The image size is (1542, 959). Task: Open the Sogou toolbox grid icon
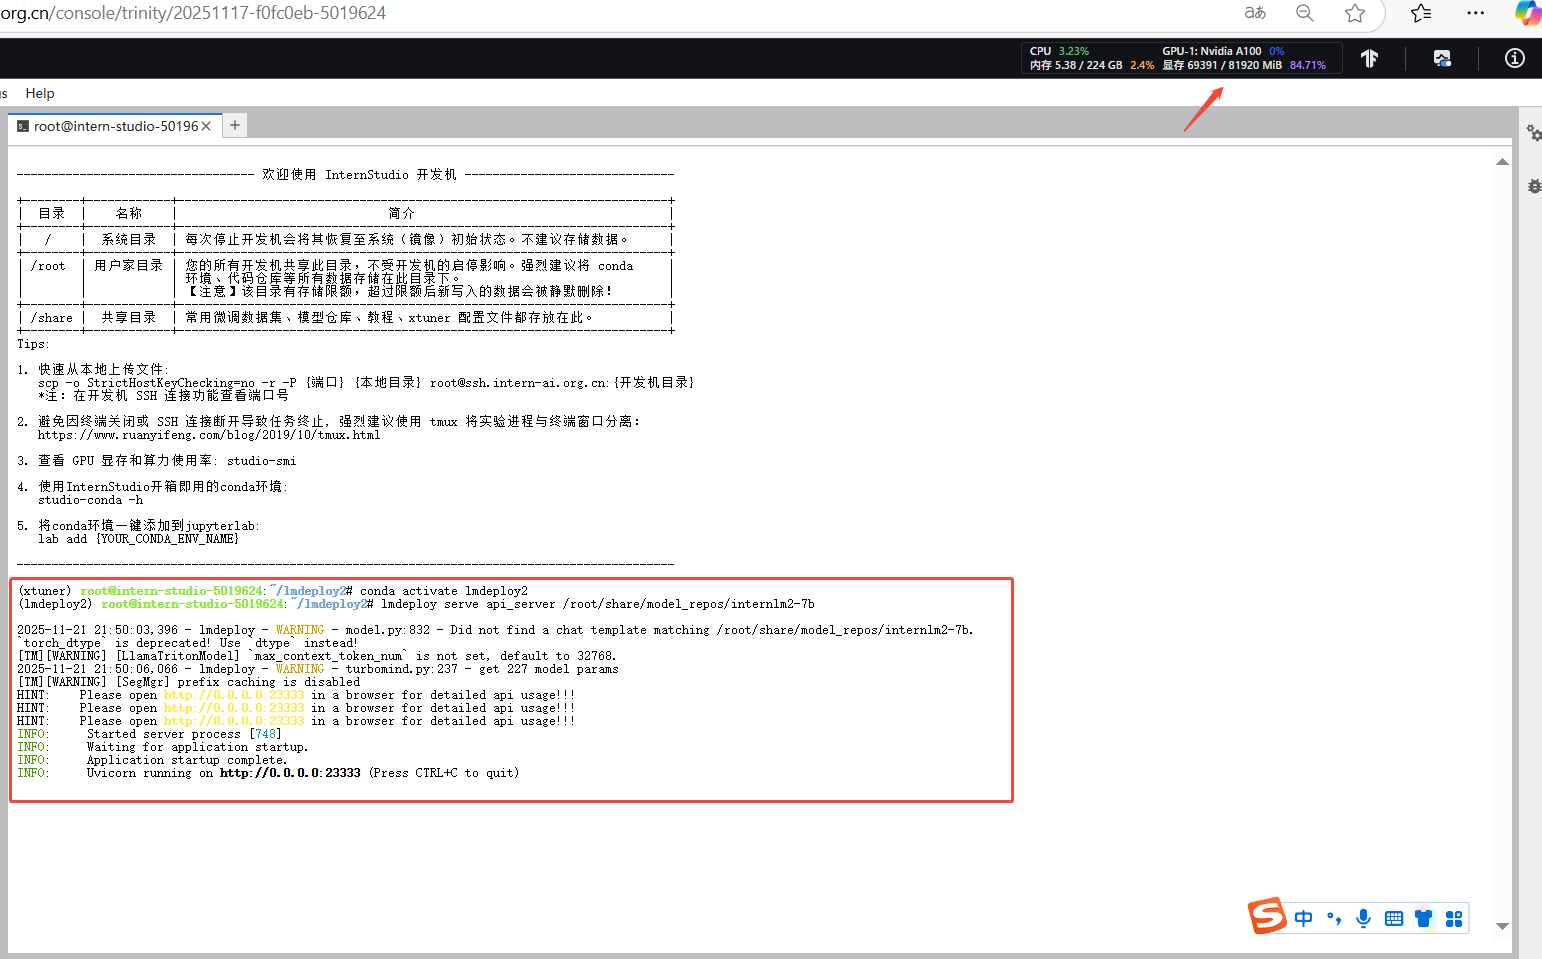(x=1454, y=918)
